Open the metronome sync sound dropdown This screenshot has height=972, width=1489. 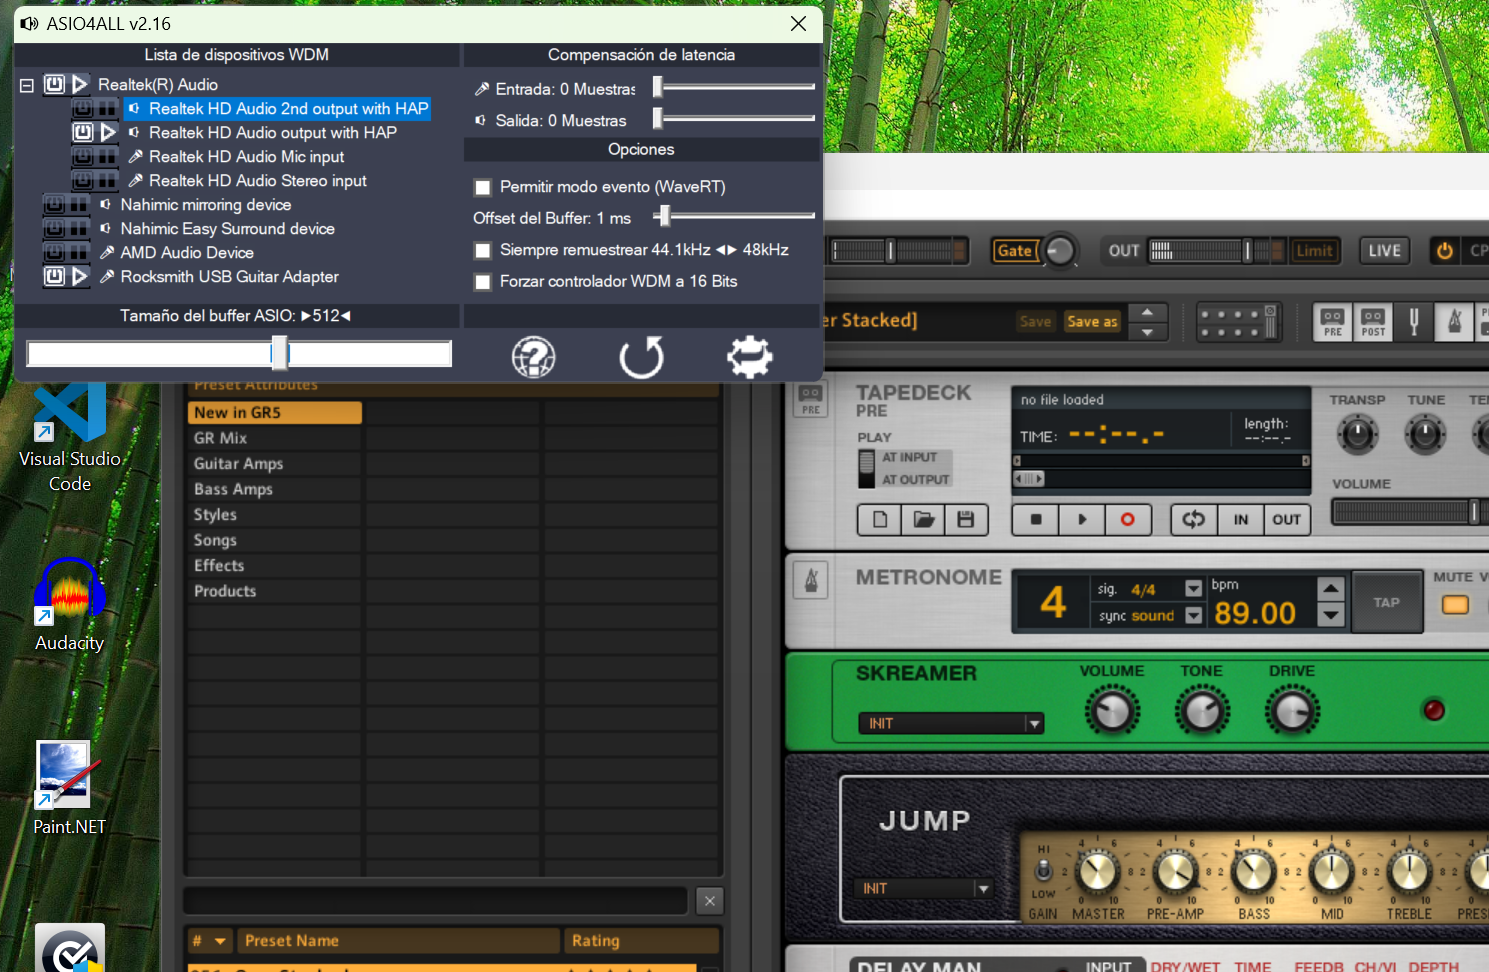click(x=1193, y=616)
